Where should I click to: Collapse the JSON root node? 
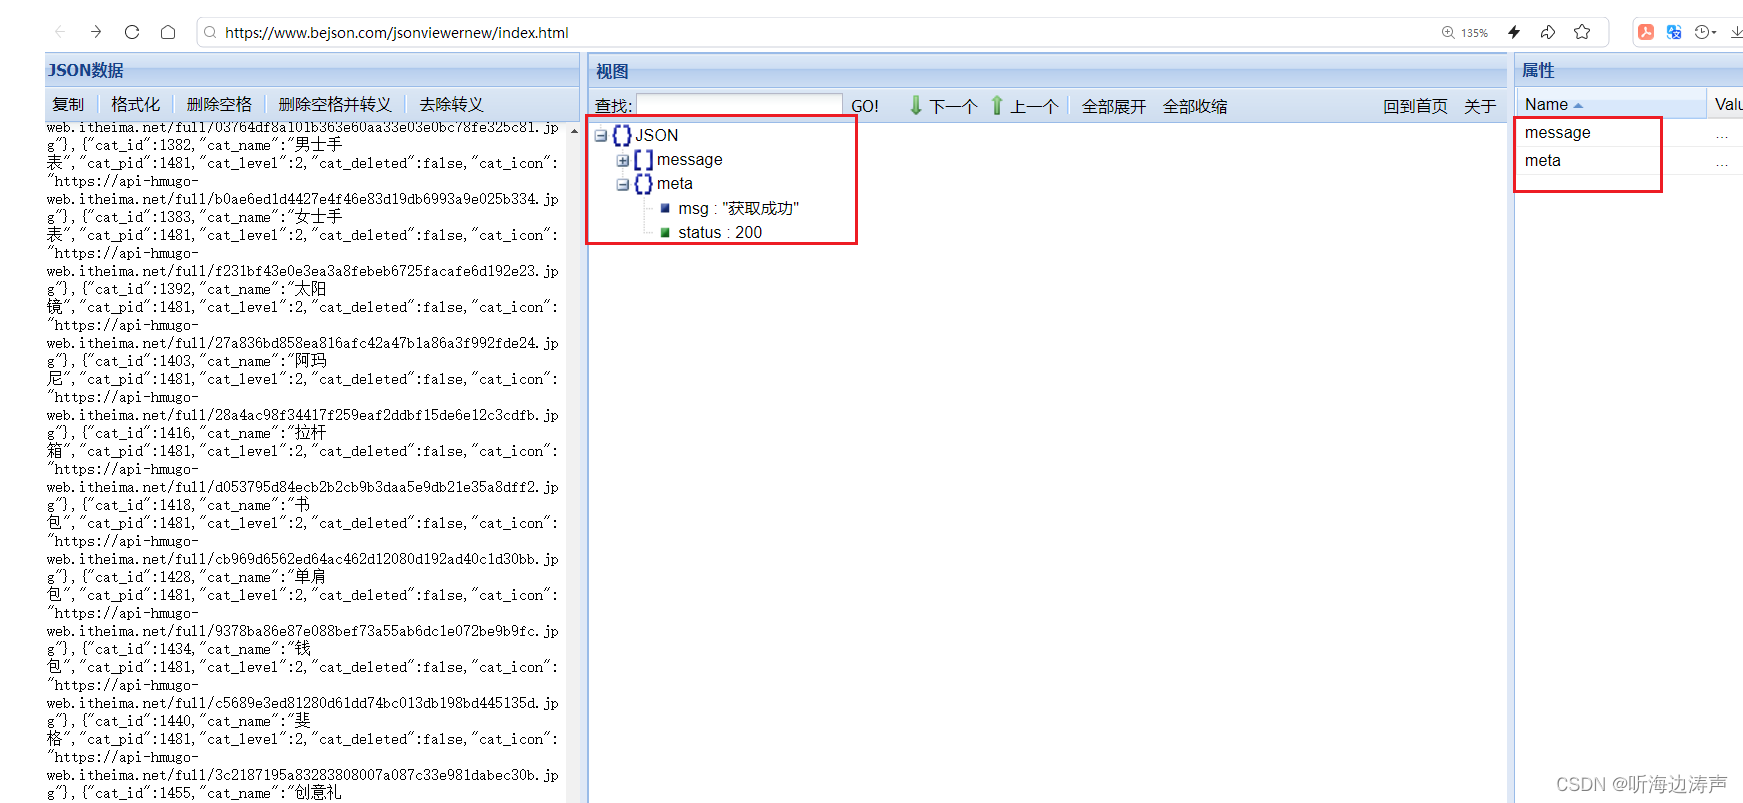coord(601,135)
